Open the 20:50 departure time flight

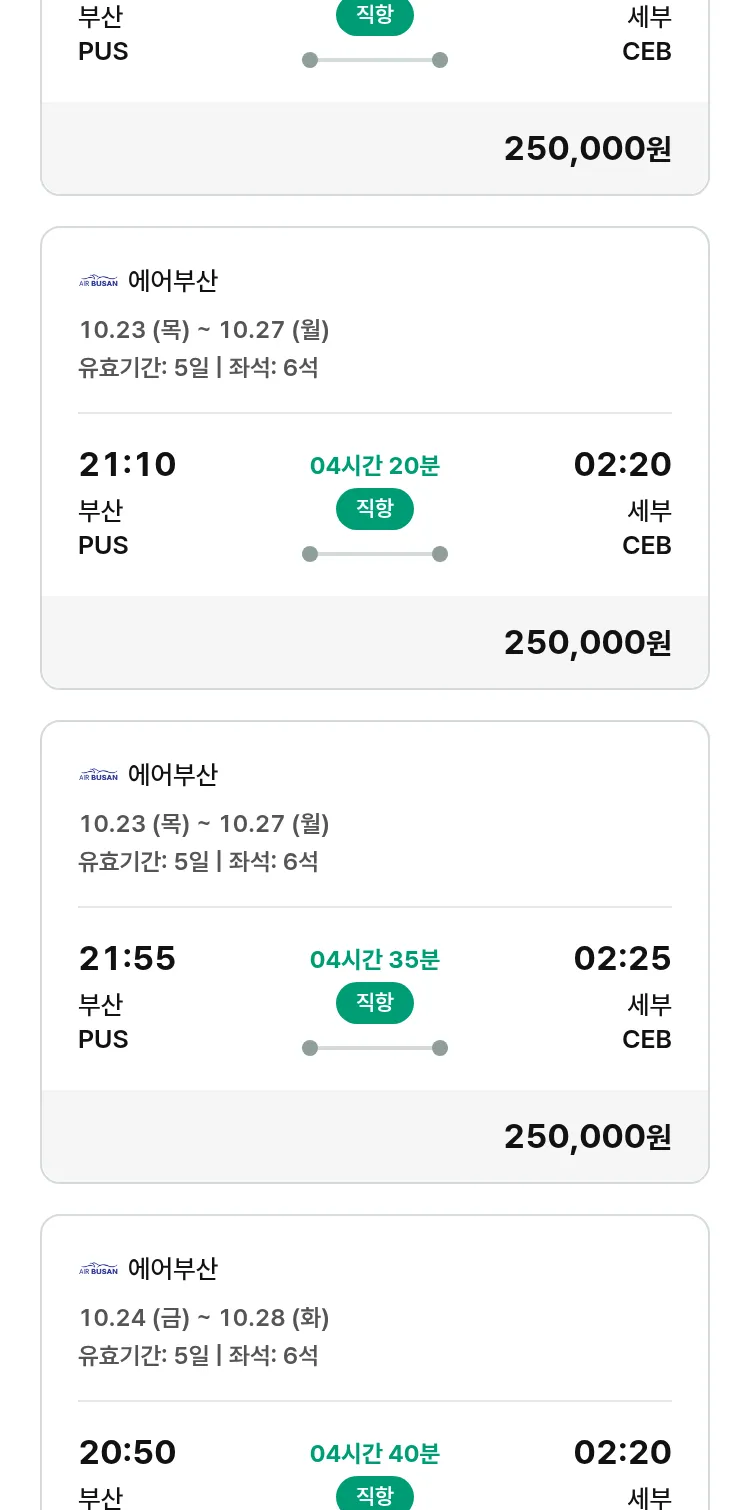[x=127, y=1452]
